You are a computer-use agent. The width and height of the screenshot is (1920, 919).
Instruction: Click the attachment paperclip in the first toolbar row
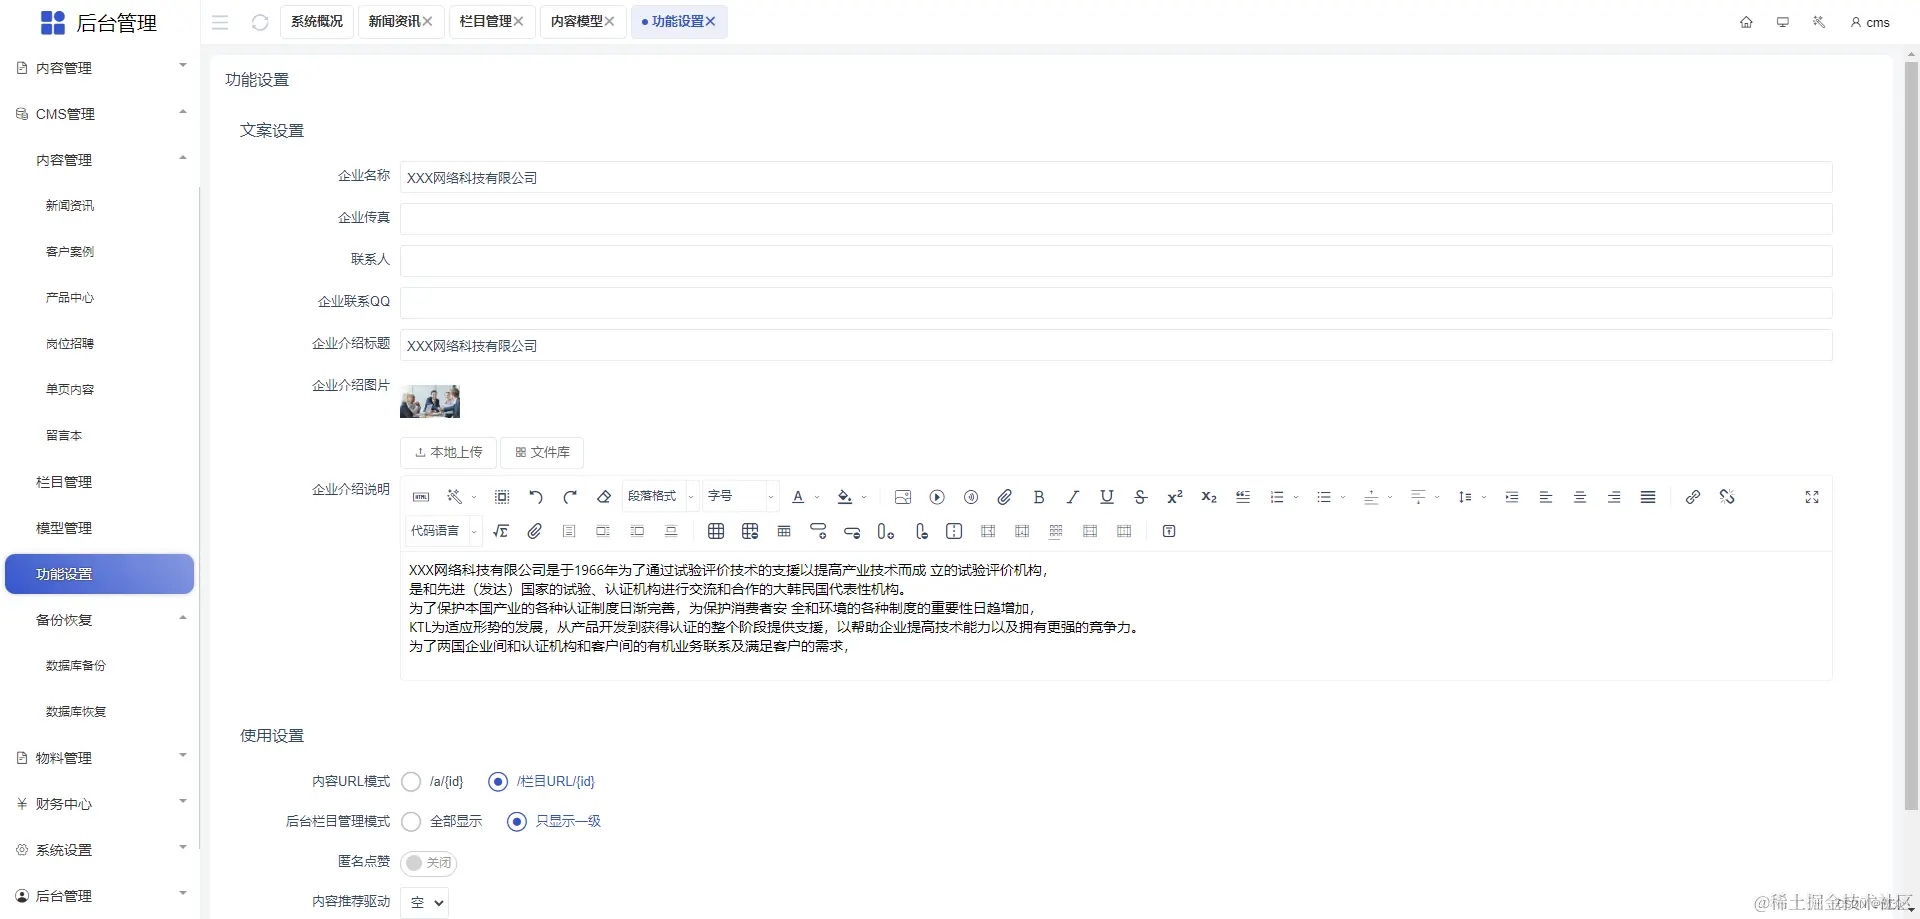tap(1005, 497)
